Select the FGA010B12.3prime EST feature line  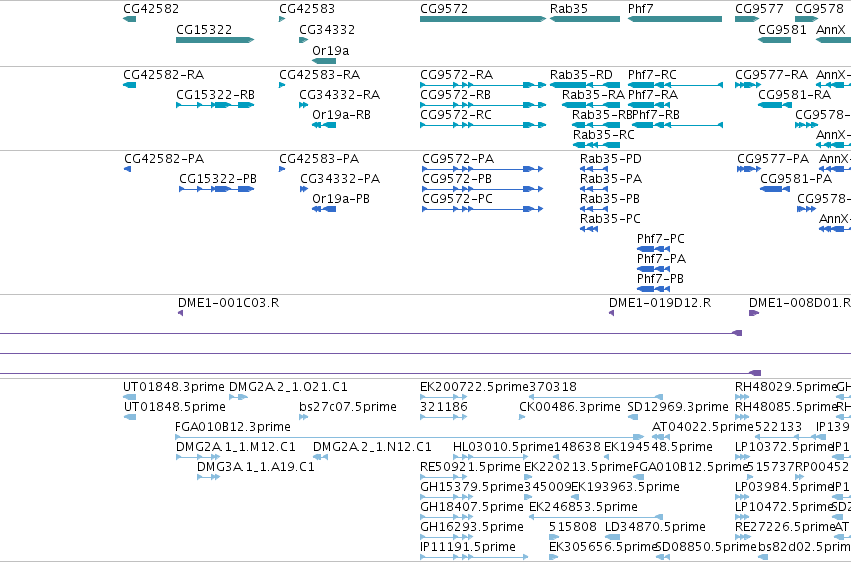410,437
